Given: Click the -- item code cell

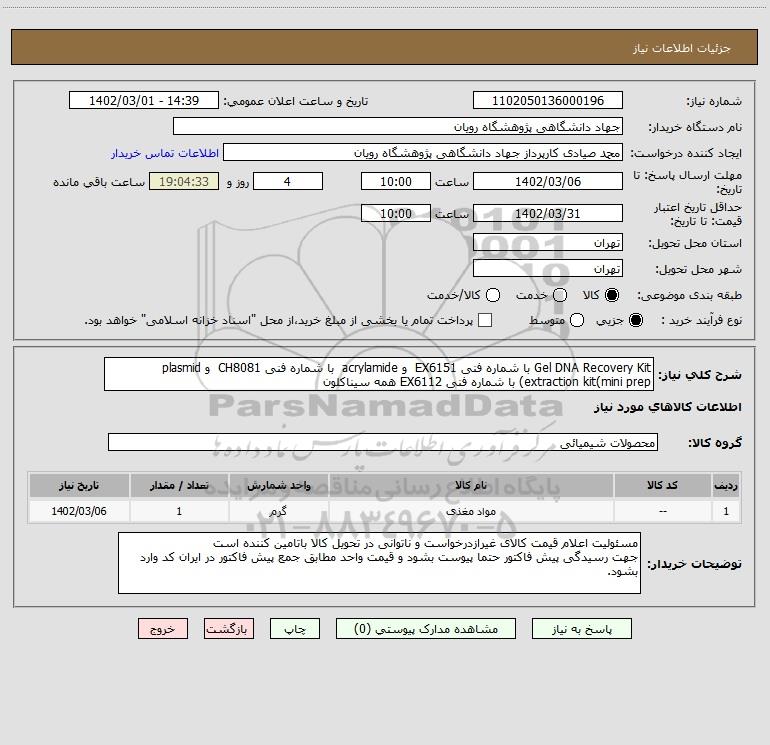Looking at the screenshot, I should [x=662, y=511].
